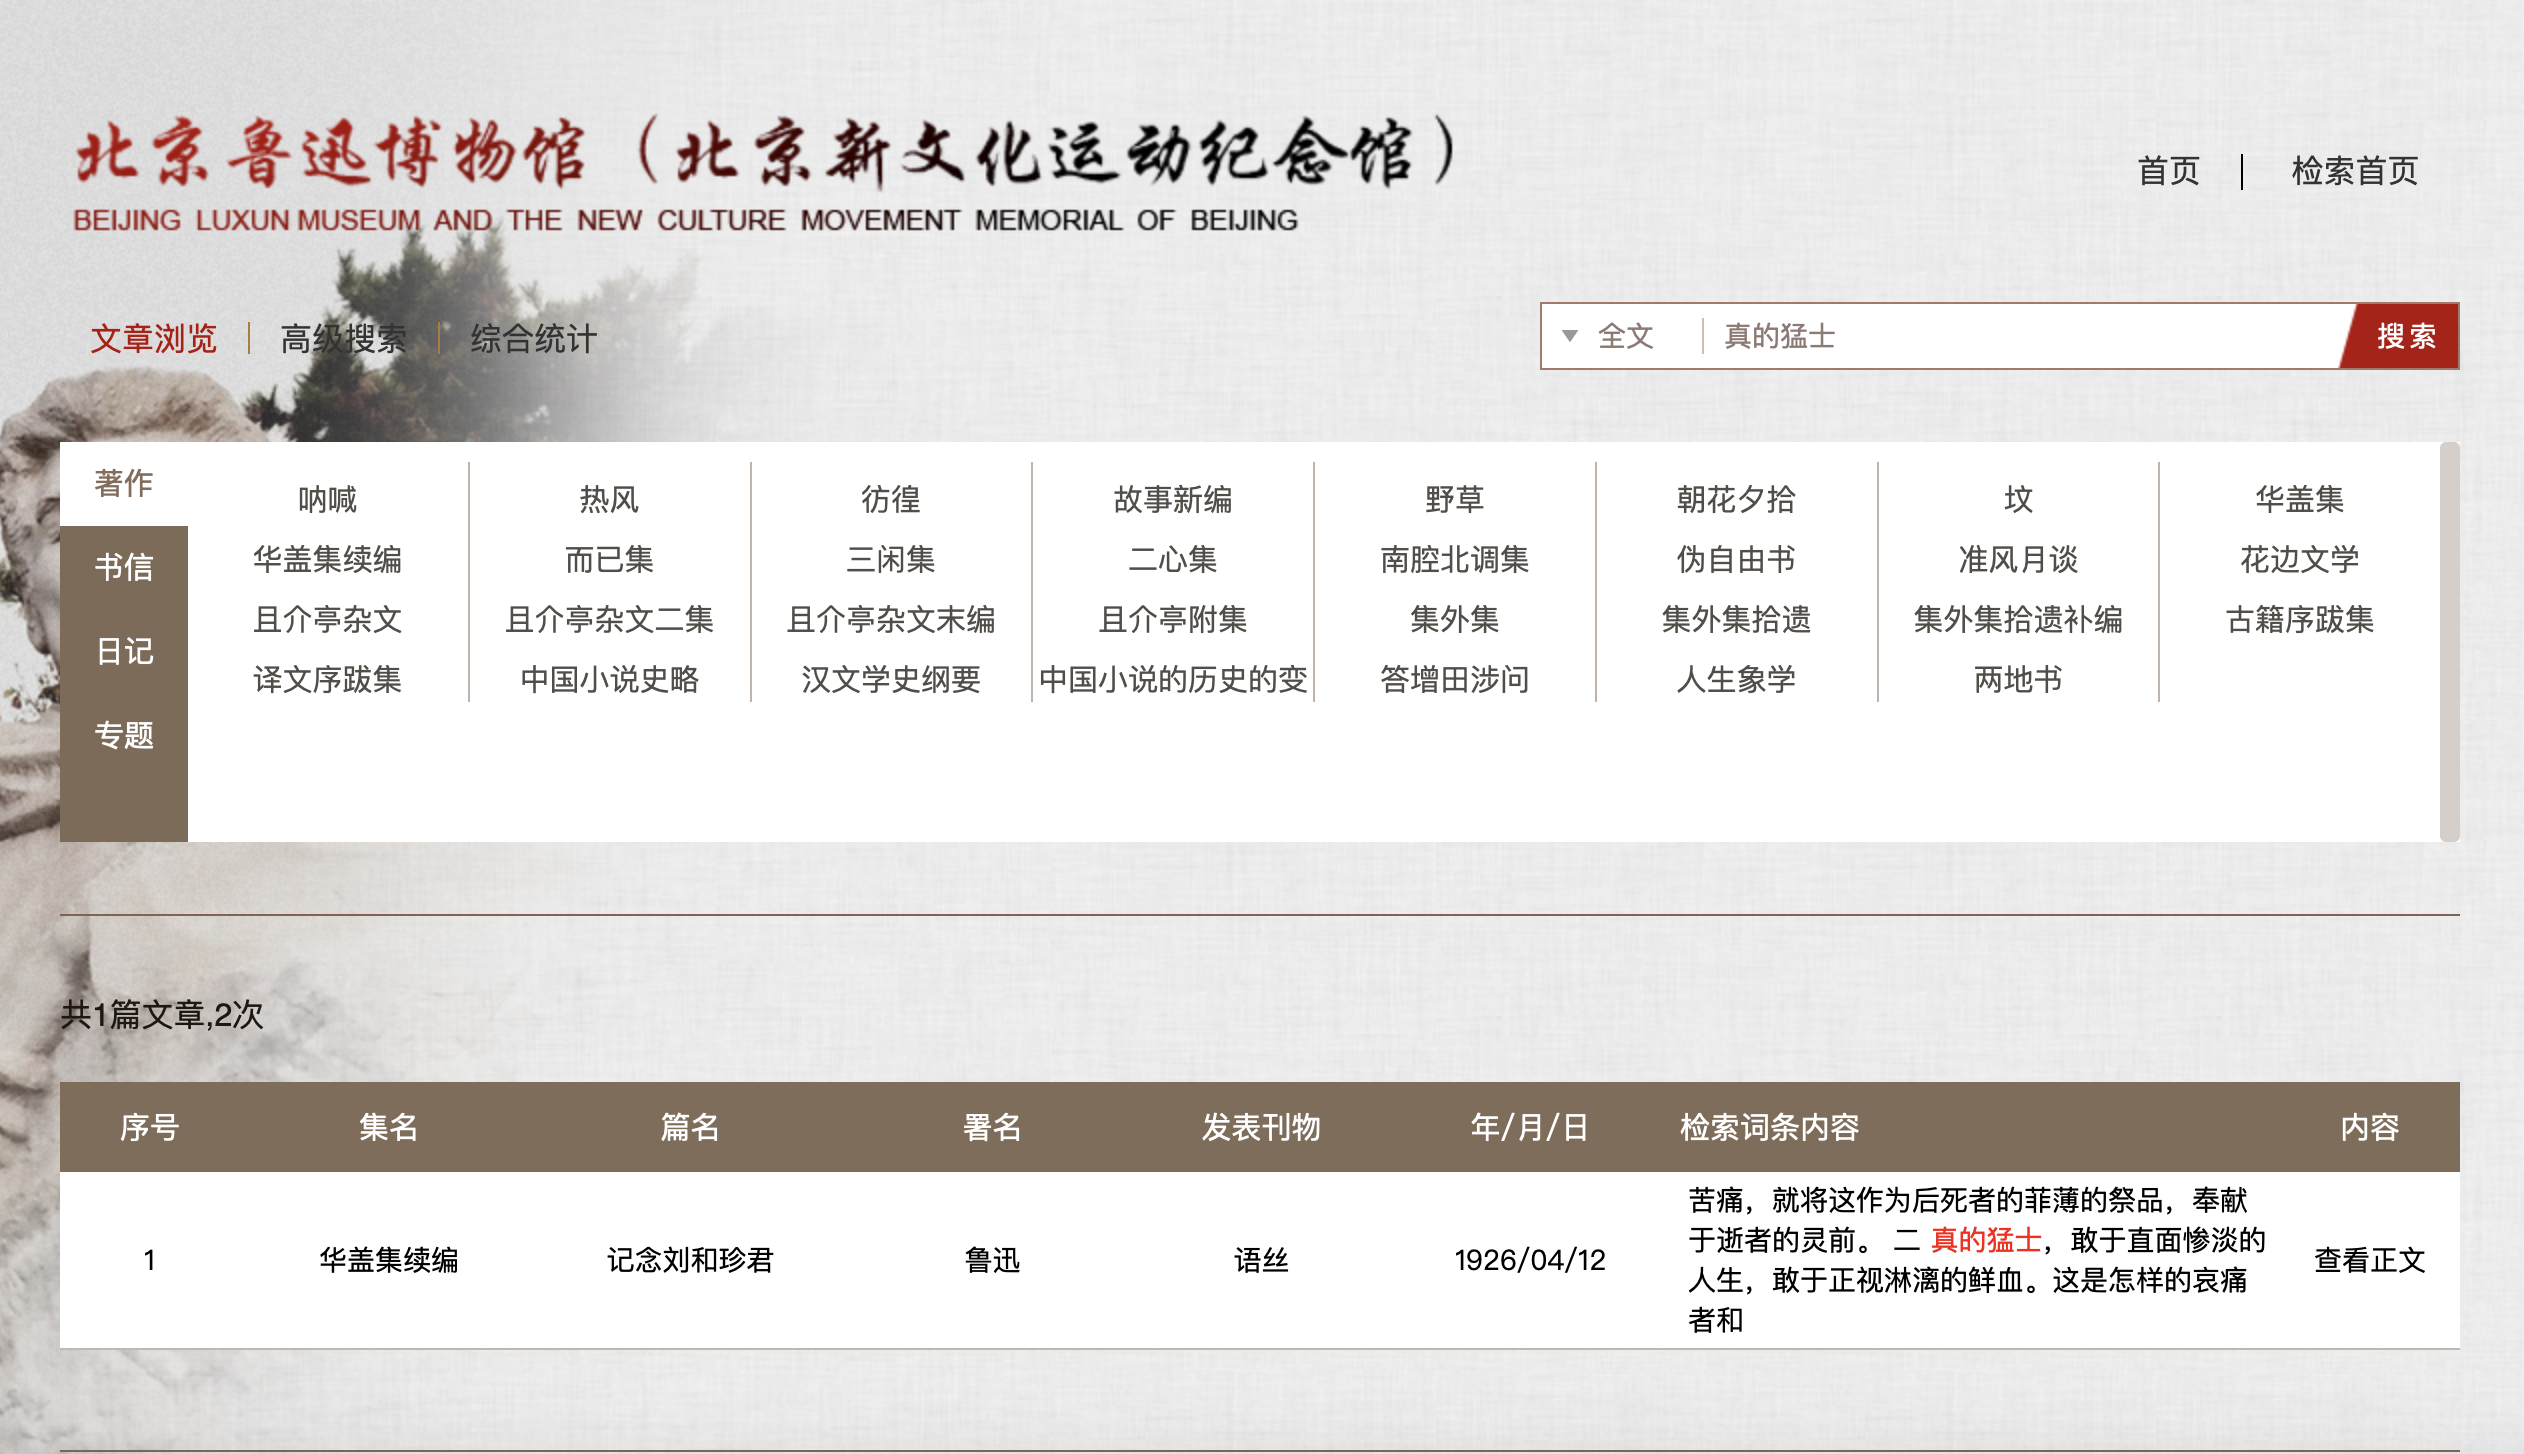The image size is (2524, 1454).
Task: Select the 文章浏览 navigation item
Action: (x=154, y=338)
